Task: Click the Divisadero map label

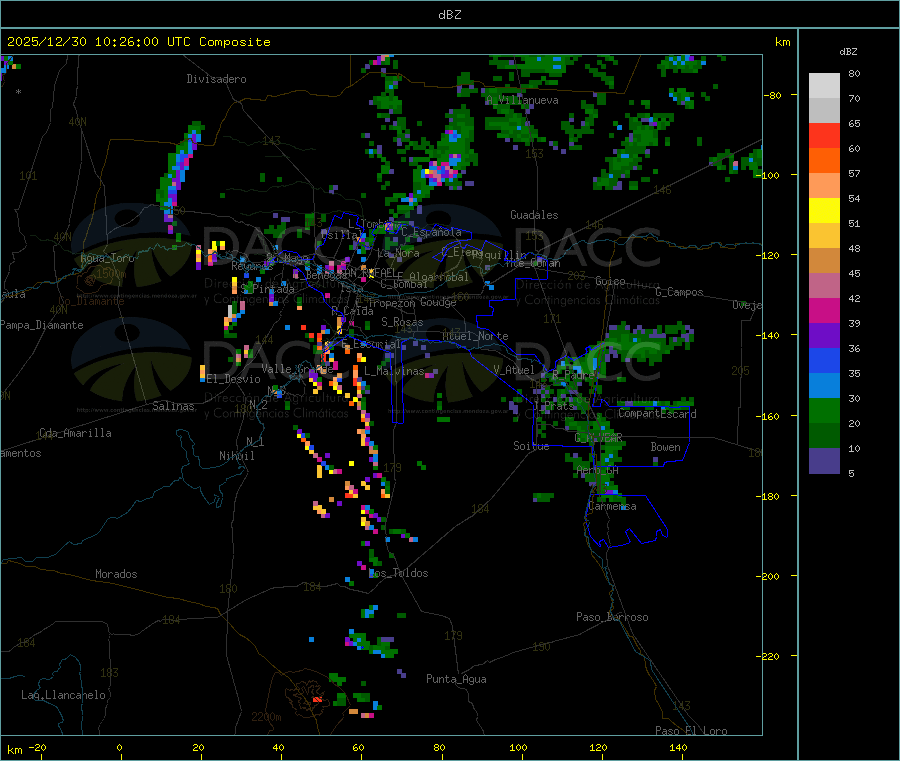Action: 216,79
